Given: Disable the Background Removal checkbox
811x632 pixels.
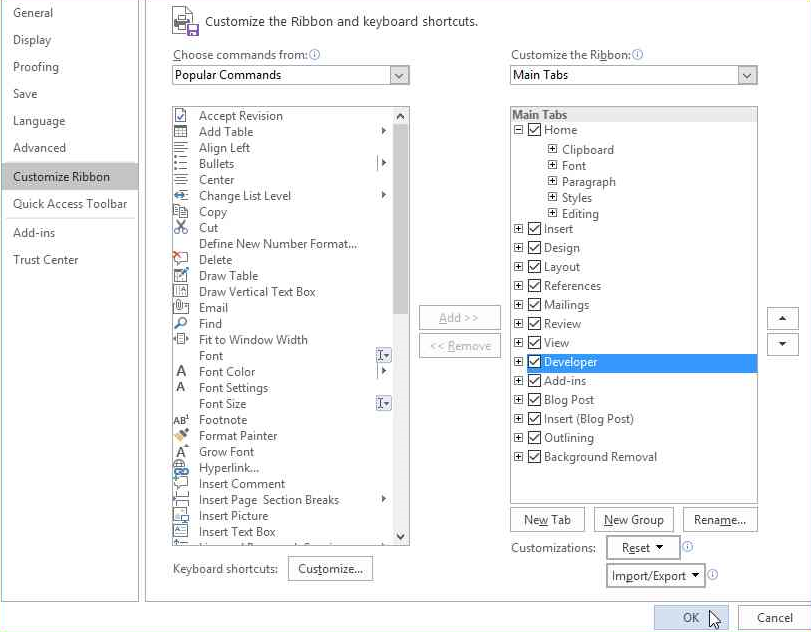Looking at the screenshot, I should (x=535, y=457).
